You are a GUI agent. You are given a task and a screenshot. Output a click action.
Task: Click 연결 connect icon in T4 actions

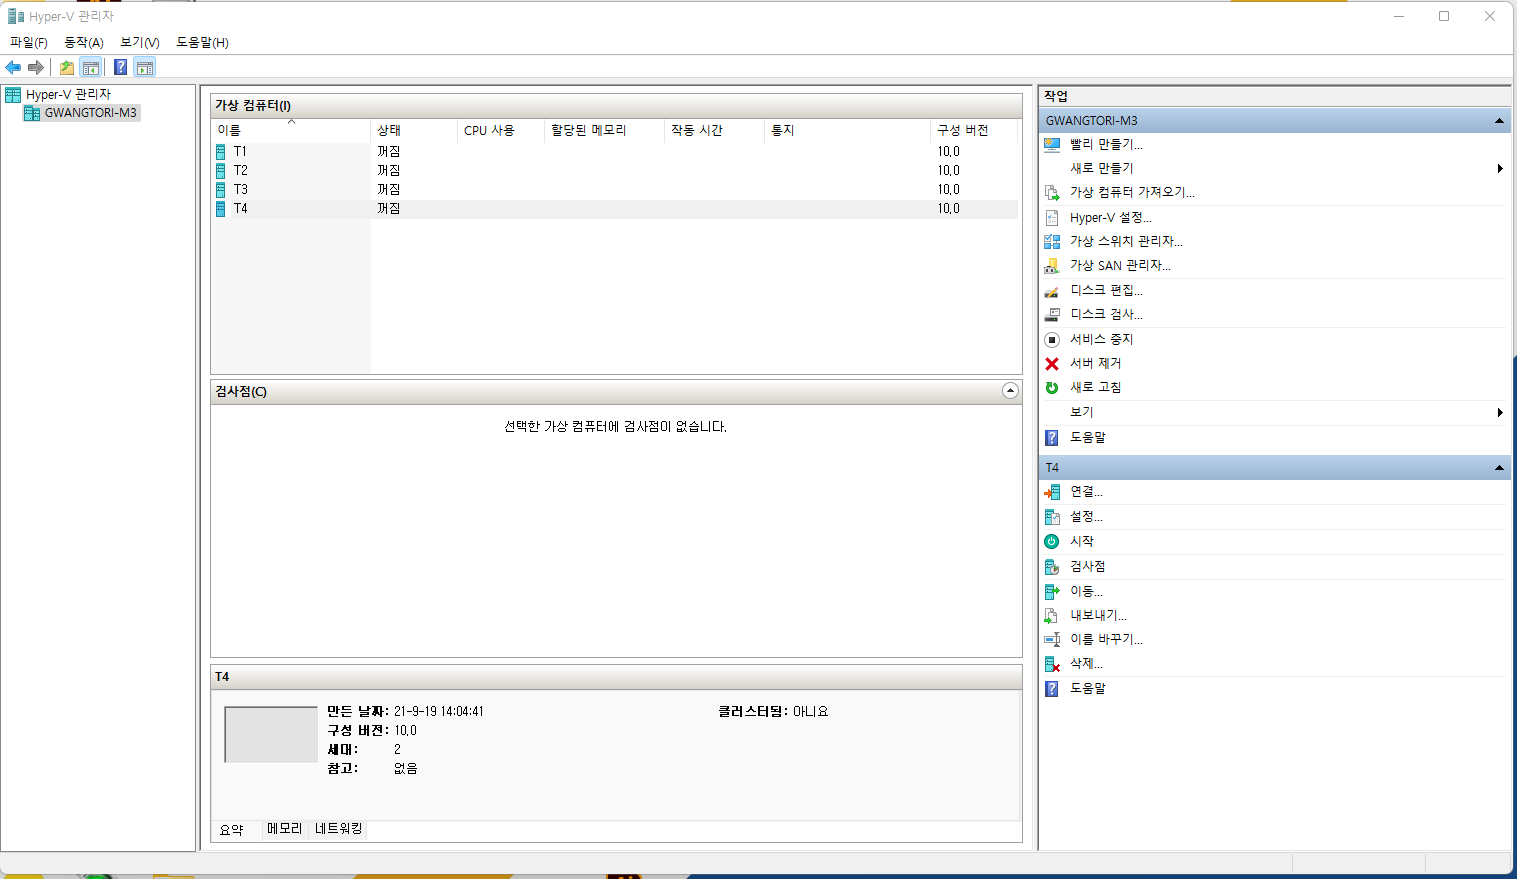(x=1052, y=492)
